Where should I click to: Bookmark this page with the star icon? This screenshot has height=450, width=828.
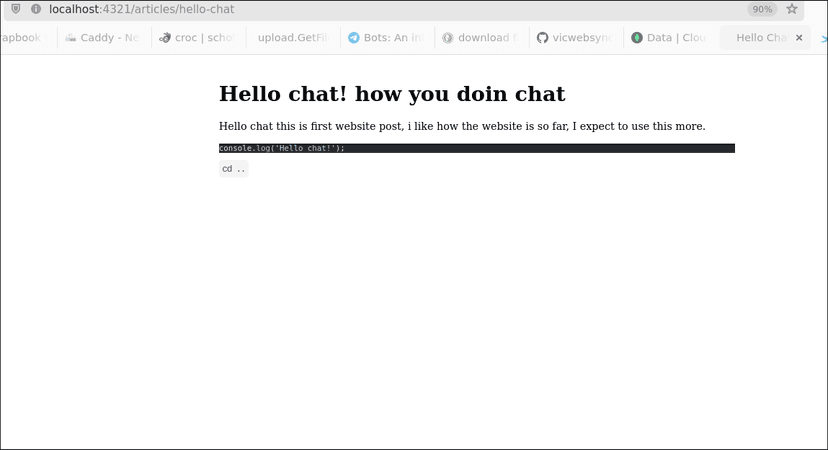792,9
